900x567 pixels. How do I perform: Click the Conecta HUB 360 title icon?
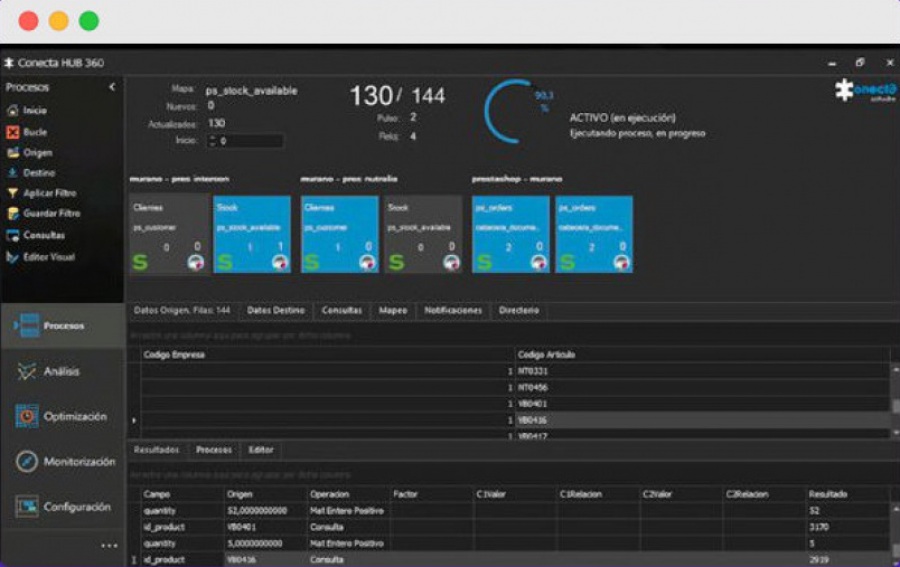[9, 63]
